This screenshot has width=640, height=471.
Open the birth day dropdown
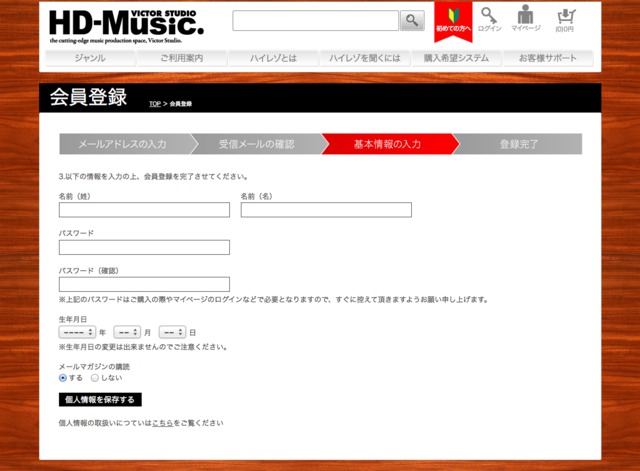(x=172, y=332)
